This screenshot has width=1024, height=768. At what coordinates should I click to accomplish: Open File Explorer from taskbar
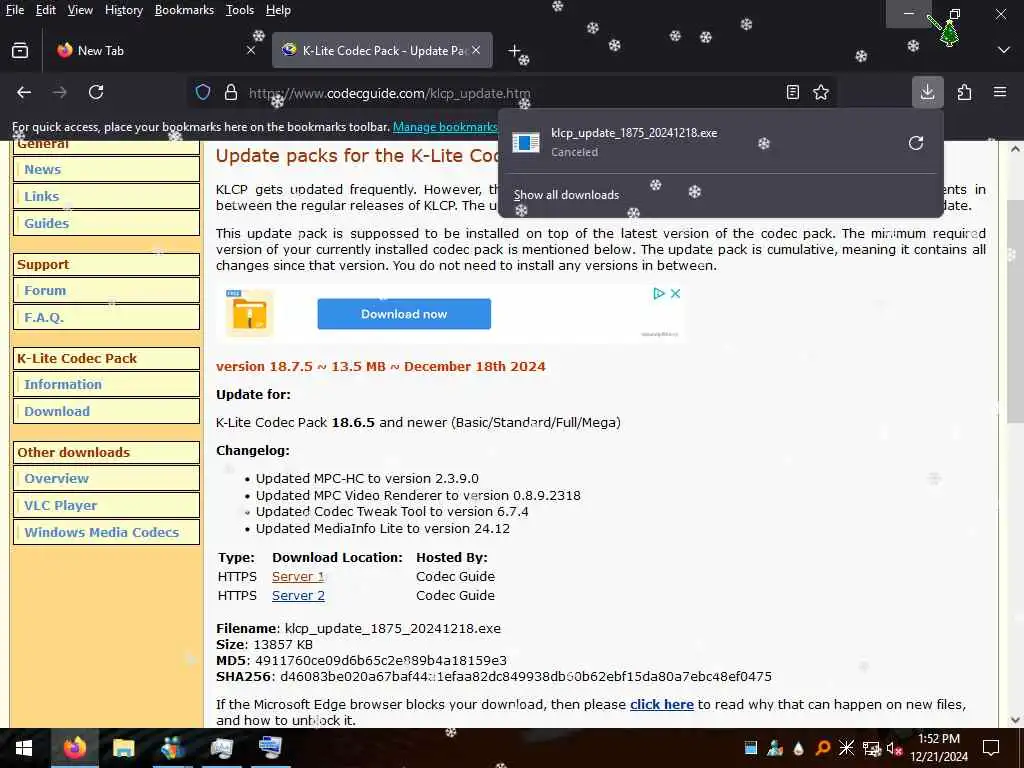point(123,748)
